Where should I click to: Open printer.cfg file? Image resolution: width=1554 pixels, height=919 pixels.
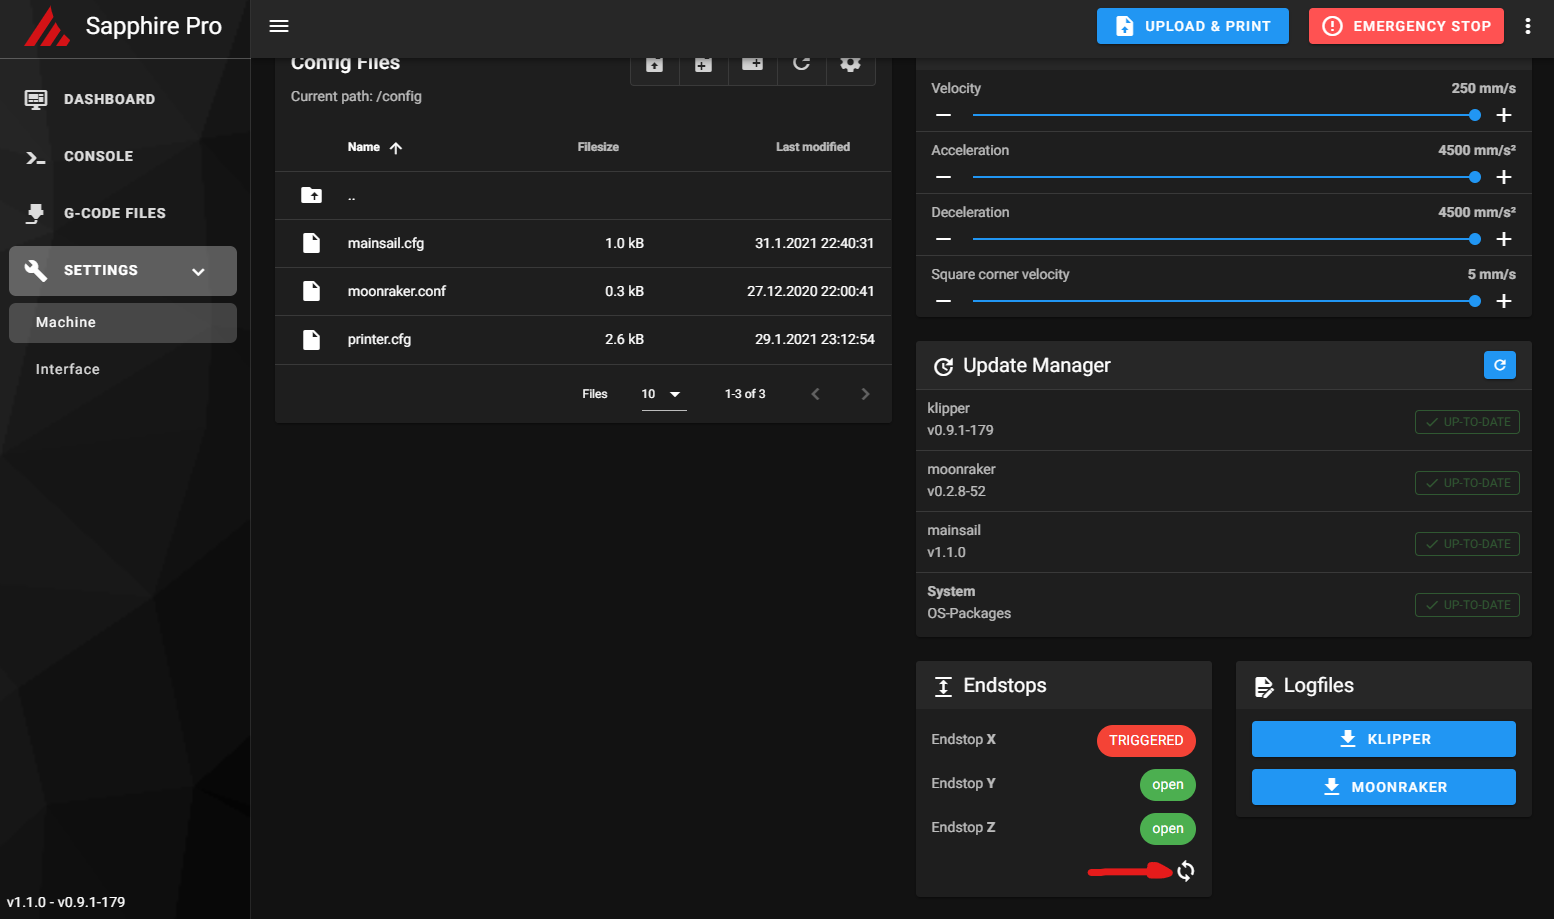379,339
